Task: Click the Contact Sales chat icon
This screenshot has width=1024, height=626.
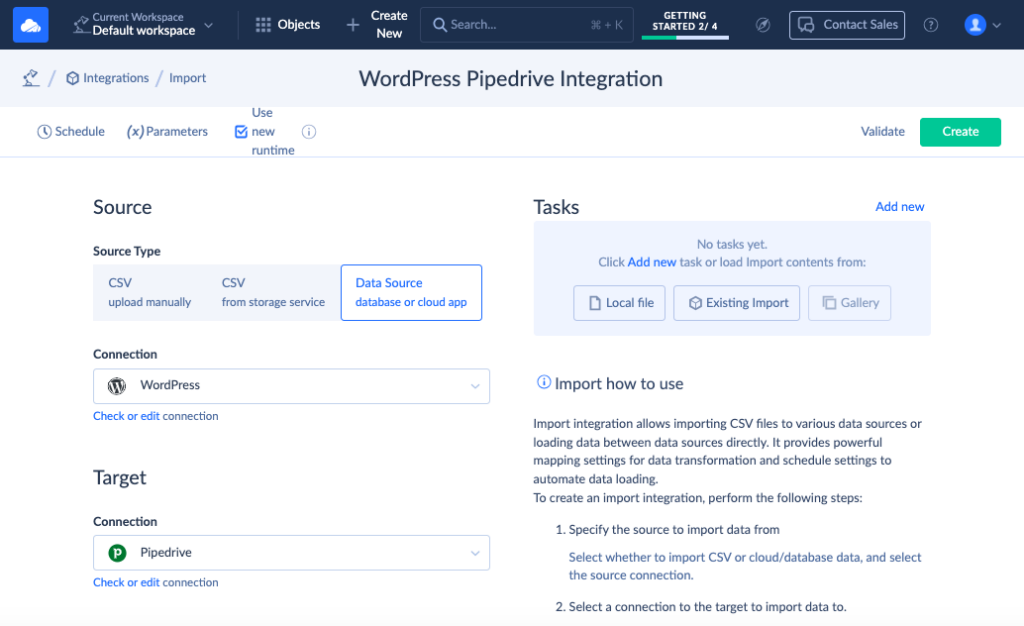Action: pos(806,25)
